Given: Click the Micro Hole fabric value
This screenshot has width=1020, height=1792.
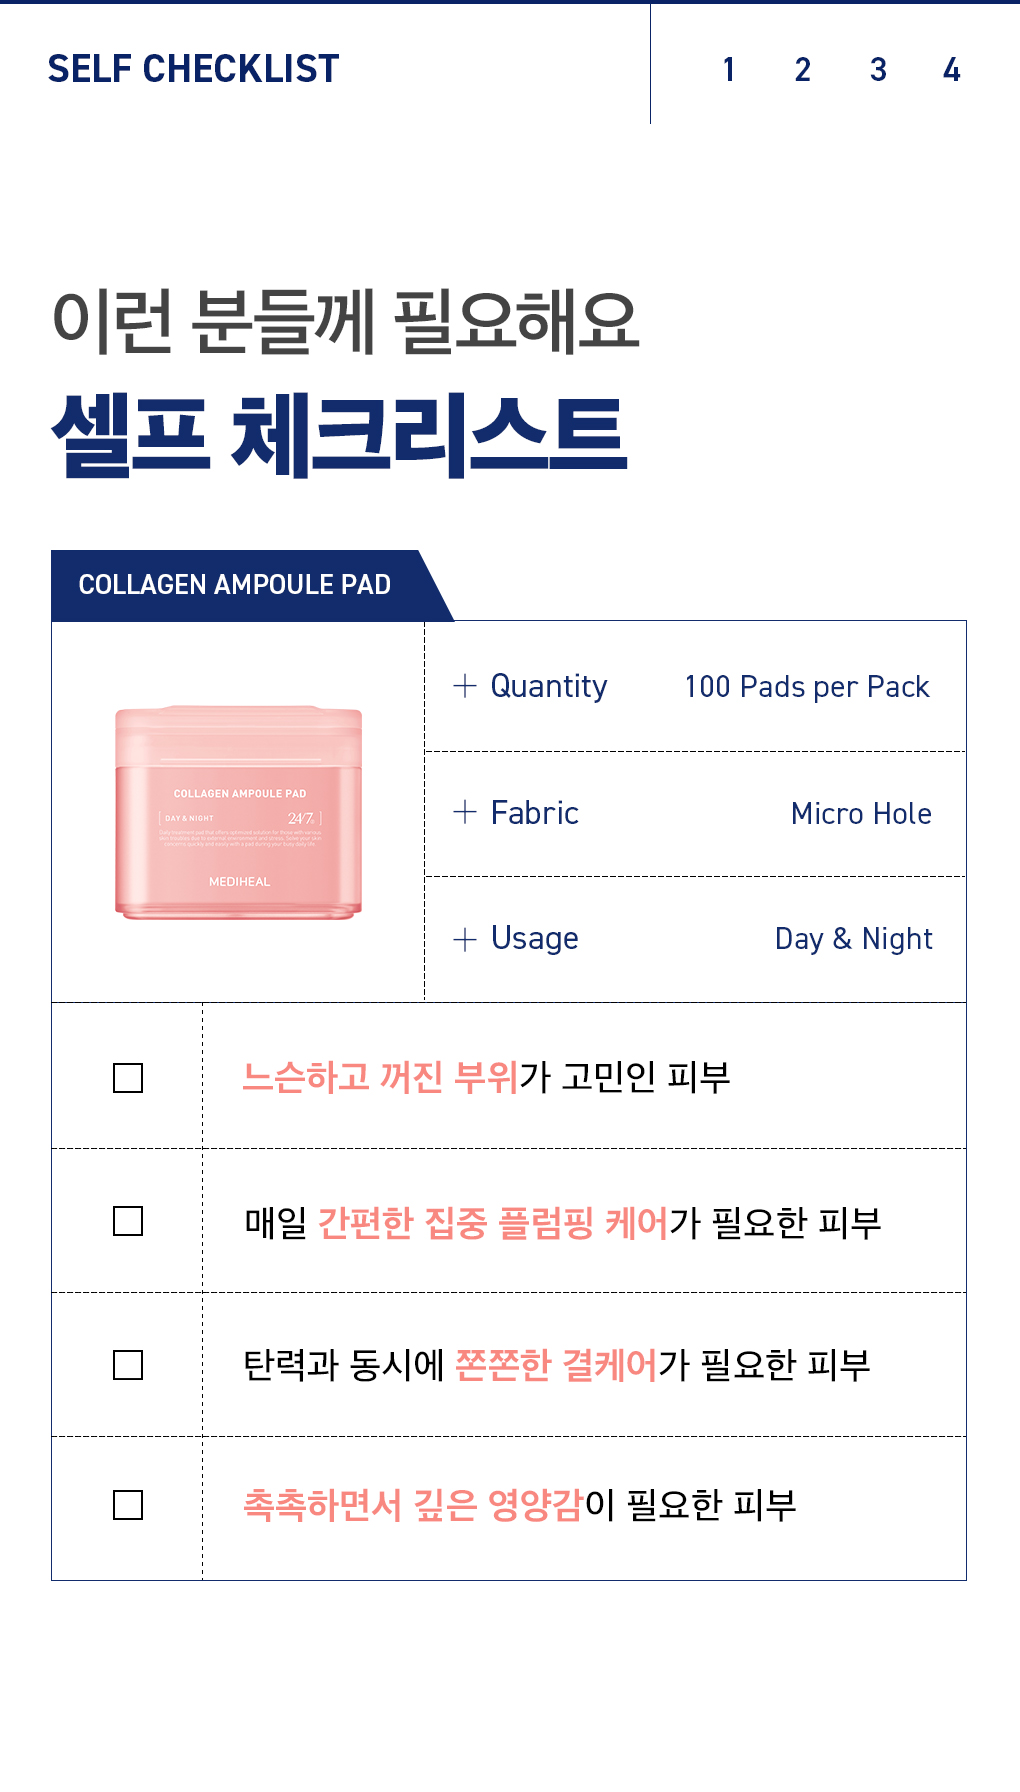Looking at the screenshot, I should (861, 814).
